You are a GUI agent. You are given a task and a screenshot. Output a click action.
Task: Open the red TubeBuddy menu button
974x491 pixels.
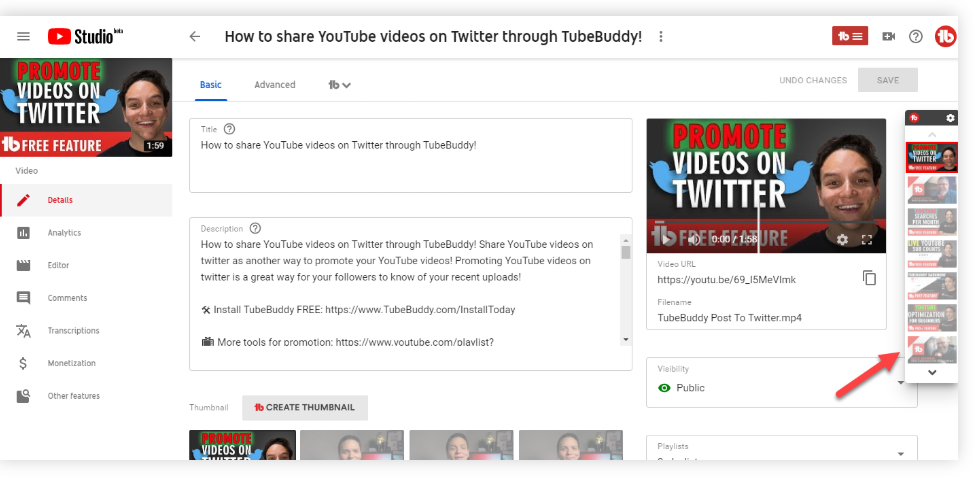850,36
